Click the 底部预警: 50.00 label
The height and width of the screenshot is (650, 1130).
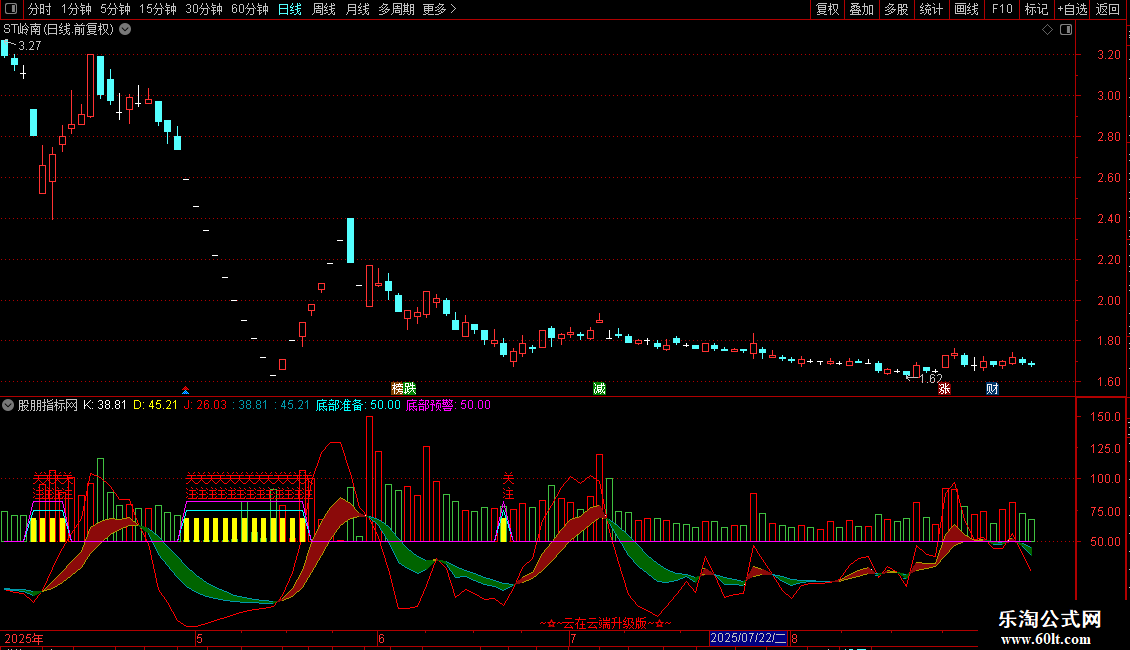click(448, 405)
